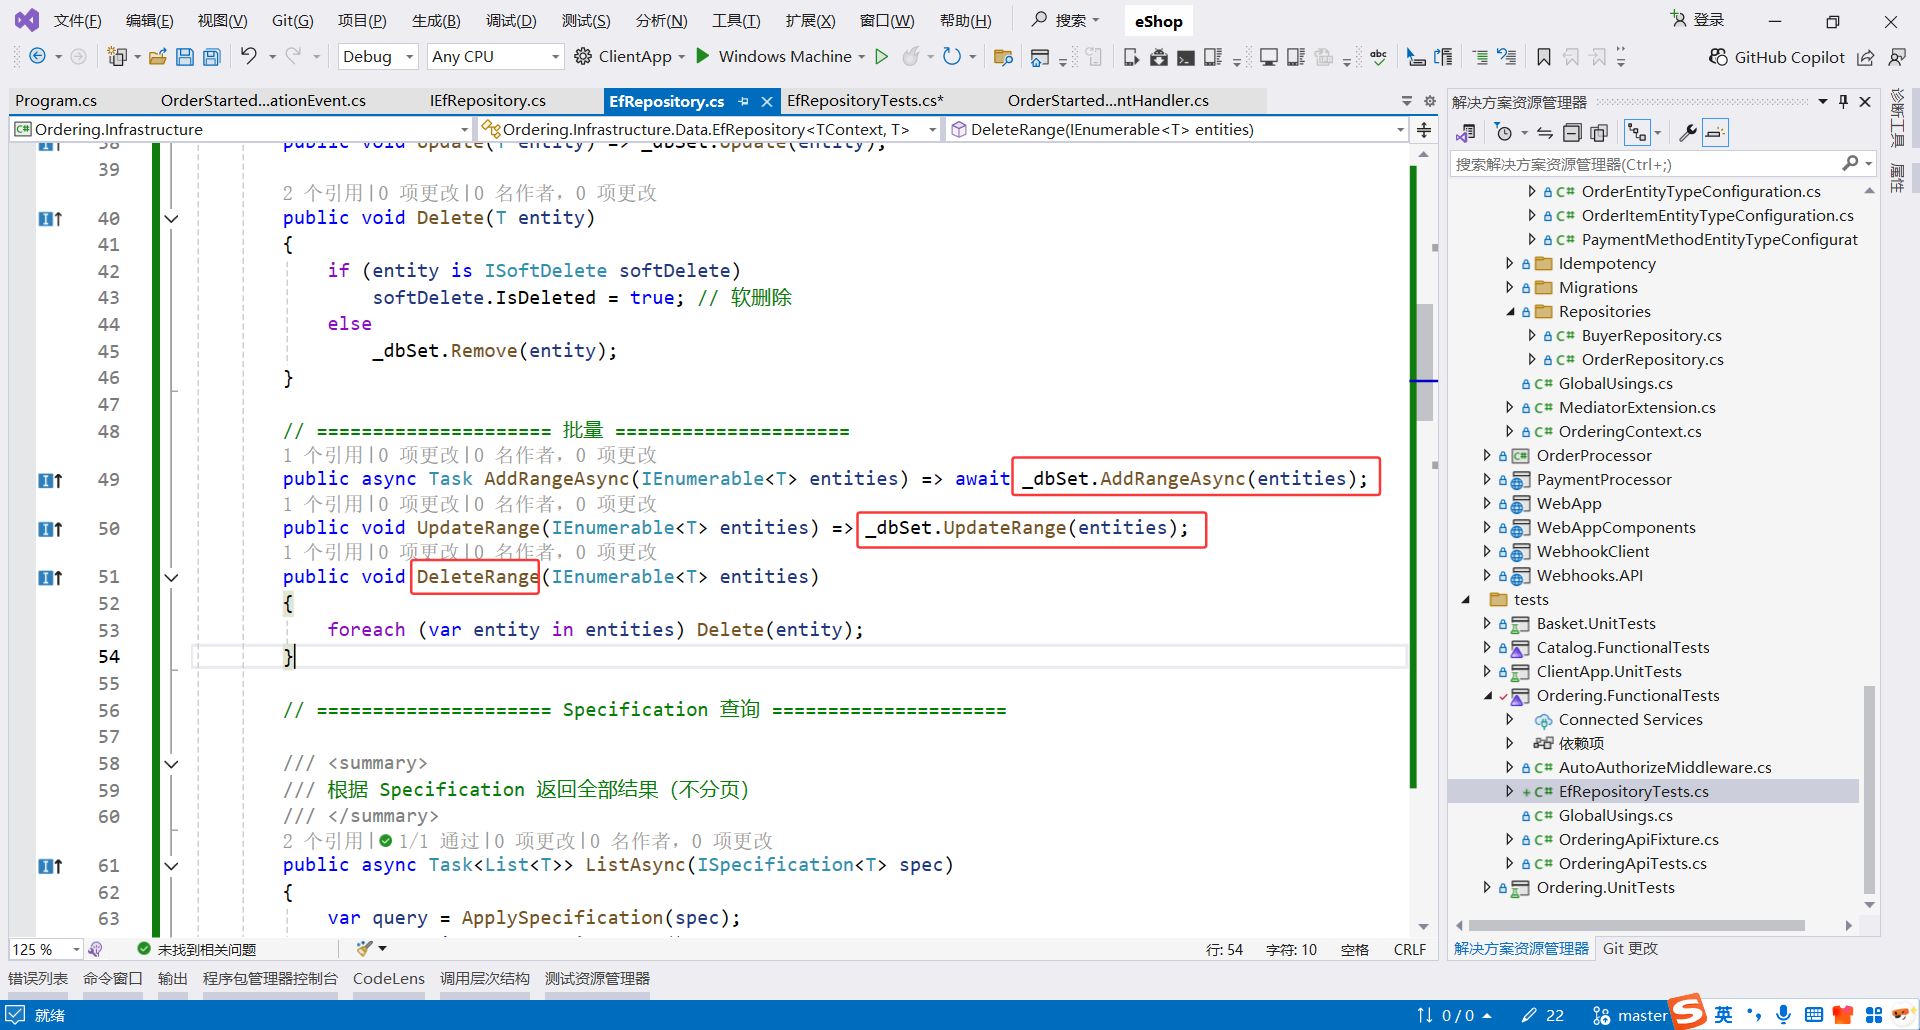Undo the last edit
The image size is (1920, 1030).
pyautogui.click(x=249, y=57)
